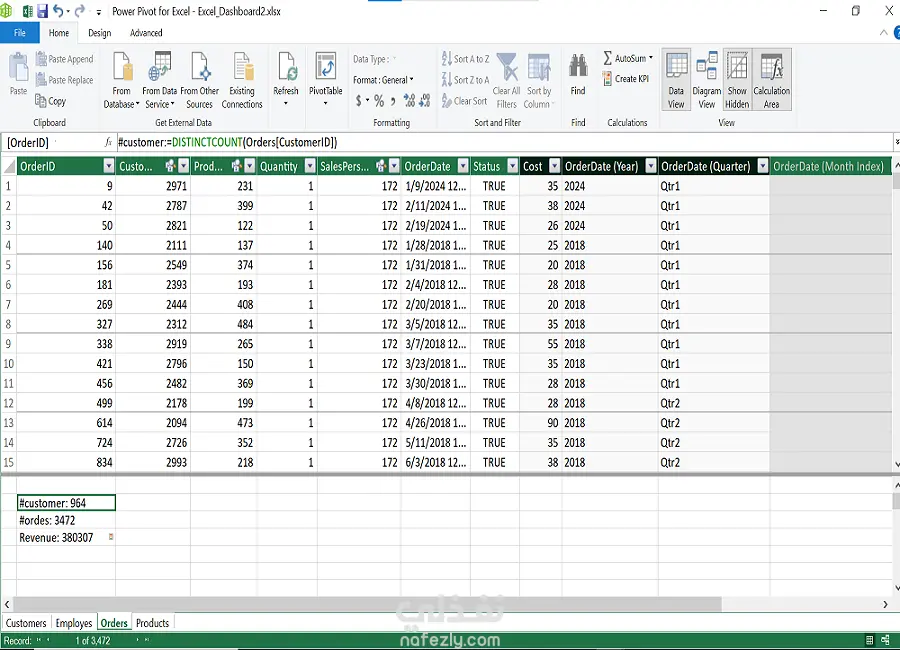Click AutoSum sigma icon
Screen dimensions: 900x650
(x=607, y=58)
